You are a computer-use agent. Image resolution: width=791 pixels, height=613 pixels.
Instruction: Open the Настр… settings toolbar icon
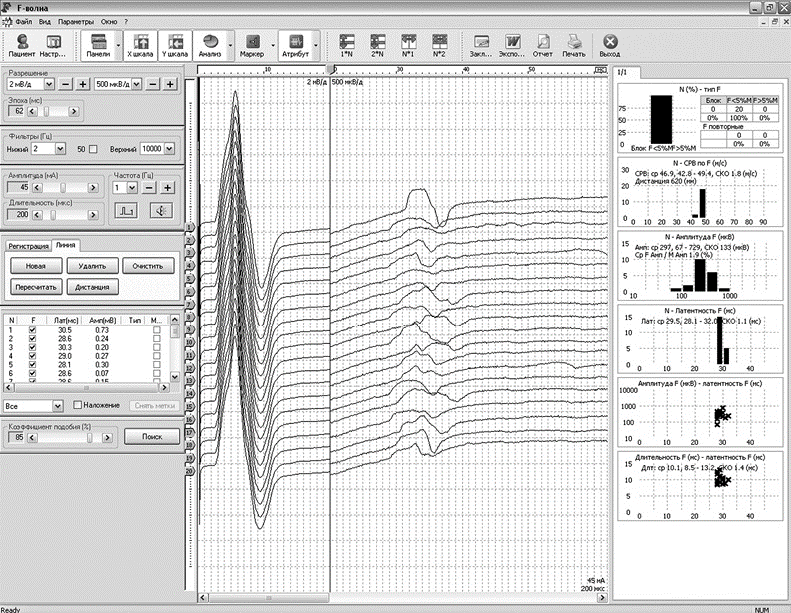[53, 45]
